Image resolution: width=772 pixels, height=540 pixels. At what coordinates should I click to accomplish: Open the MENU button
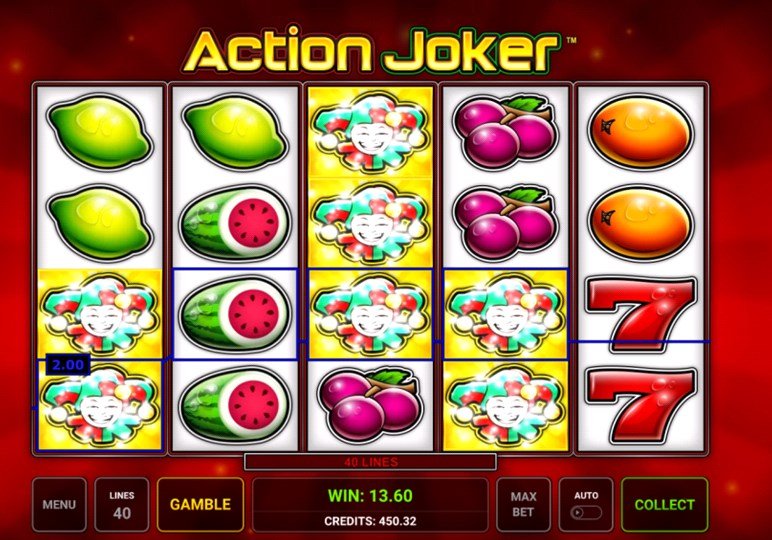(x=59, y=505)
